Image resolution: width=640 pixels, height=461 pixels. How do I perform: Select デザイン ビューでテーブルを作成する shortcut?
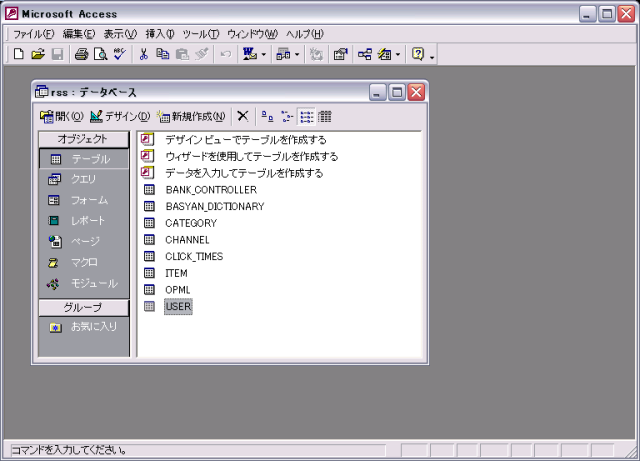click(x=234, y=140)
